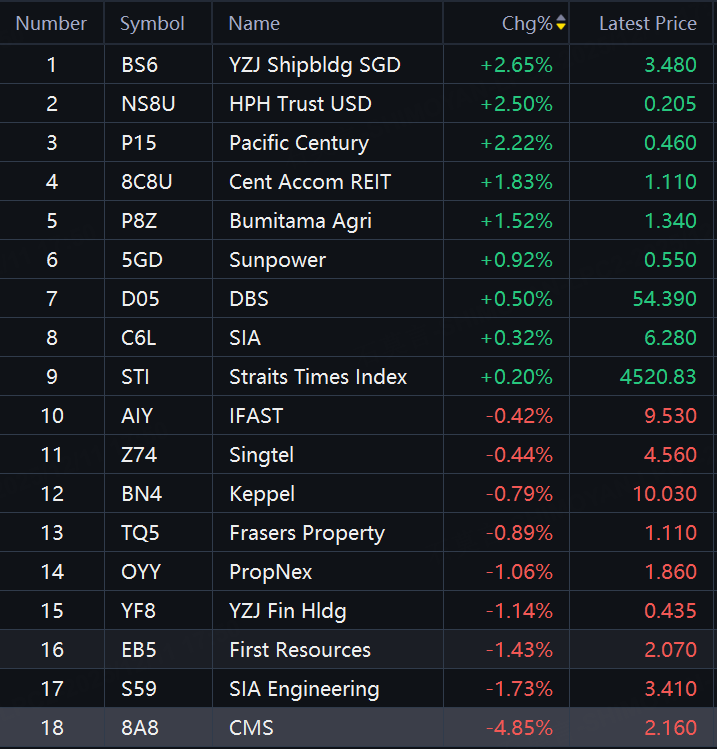The height and width of the screenshot is (749, 717).
Task: Click the Chg% sort arrow icon
Action: click(x=561, y=23)
